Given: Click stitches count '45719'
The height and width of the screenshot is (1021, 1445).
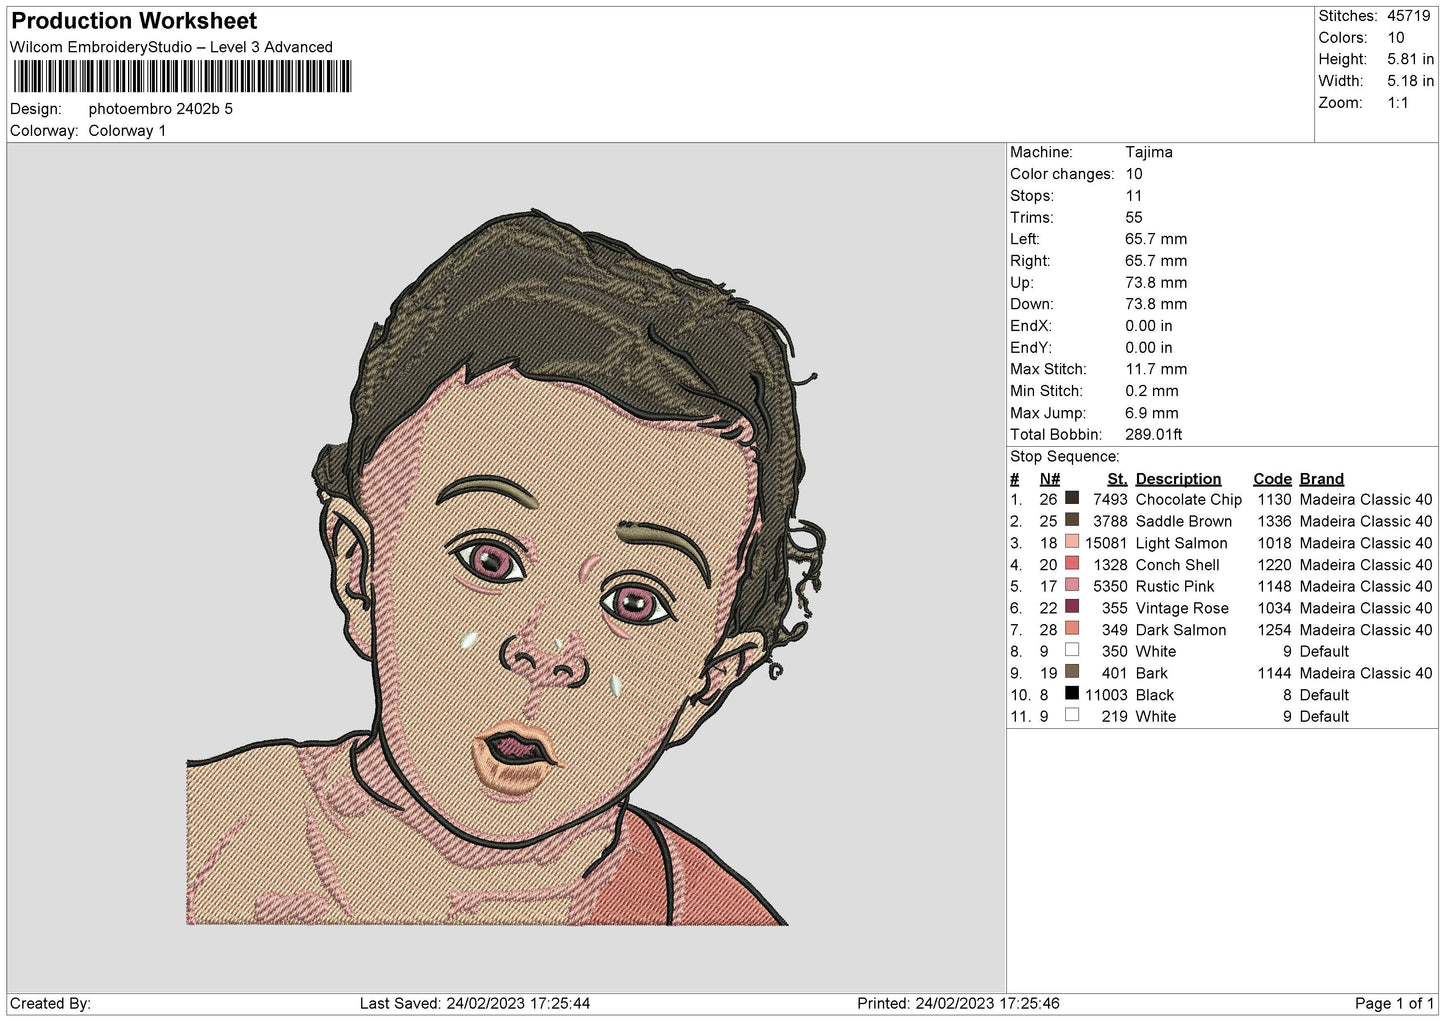Looking at the screenshot, I should click(x=1408, y=16).
